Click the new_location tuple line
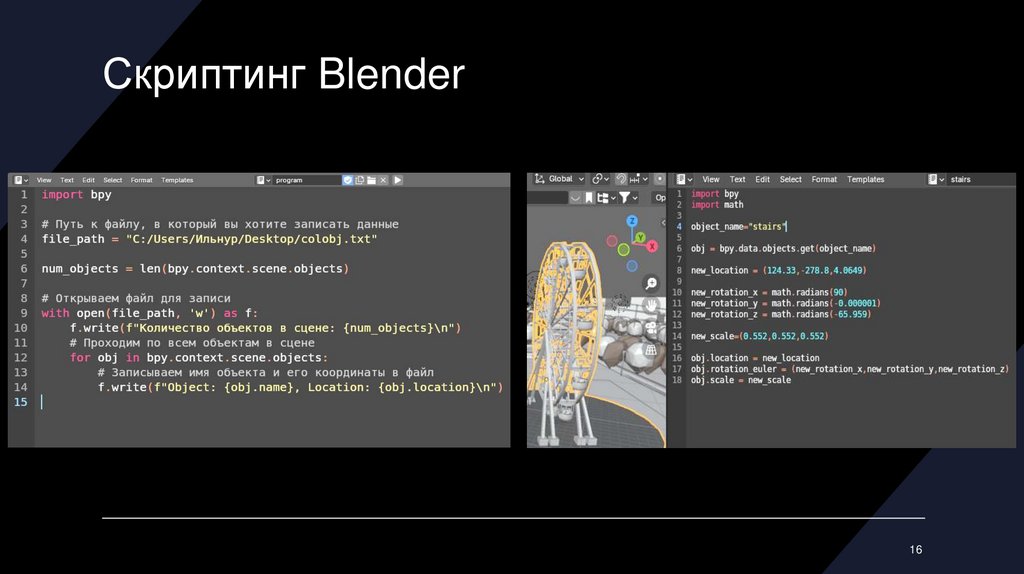Screen dimensions: 1024x574 (778, 270)
